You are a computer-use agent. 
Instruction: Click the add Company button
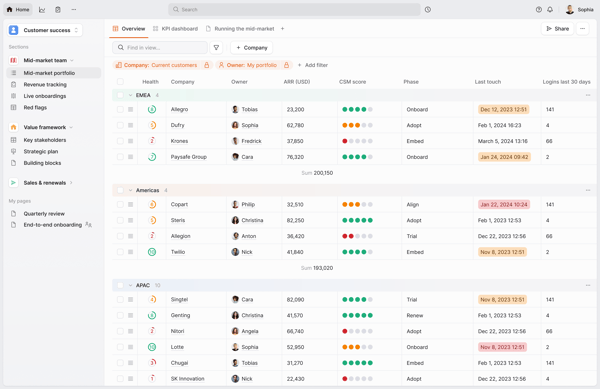click(x=251, y=47)
